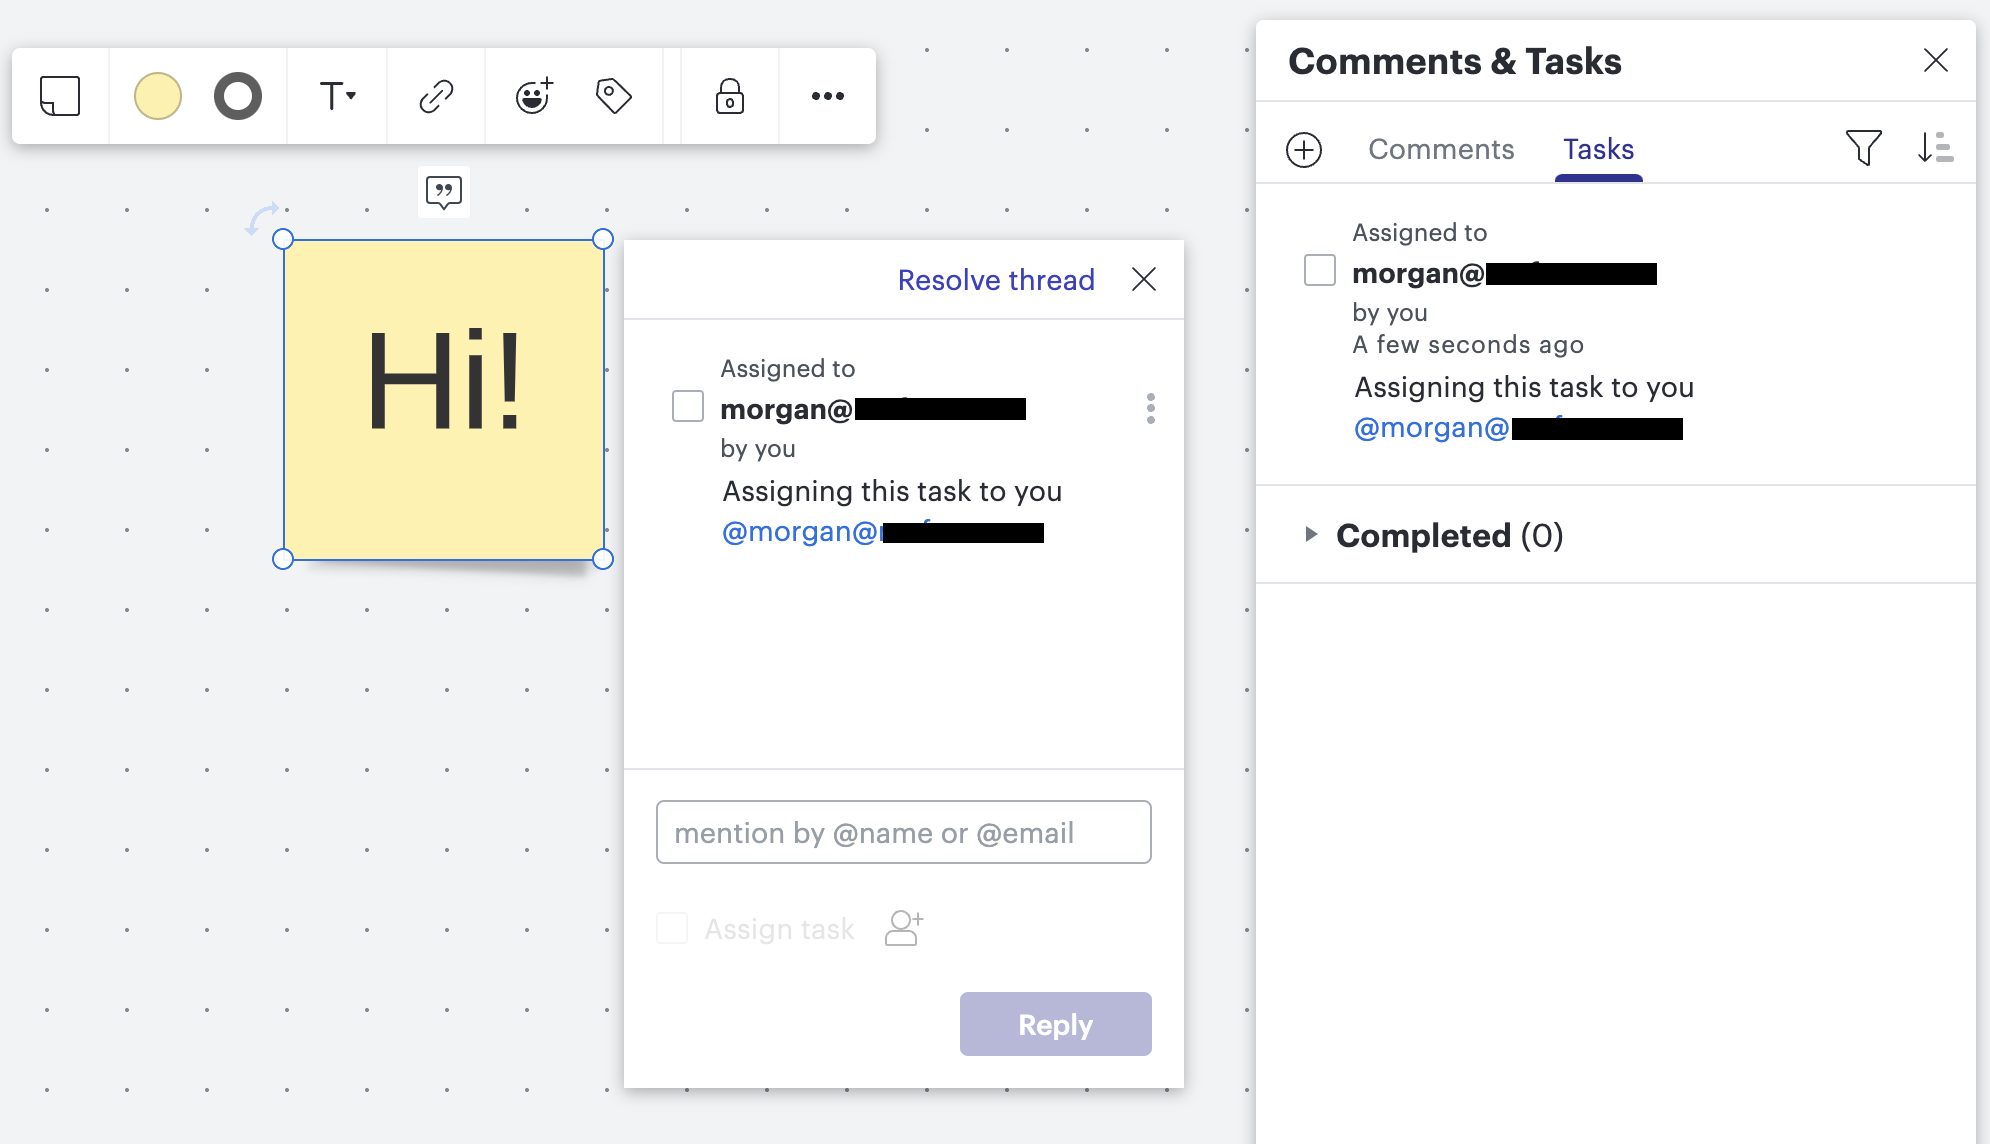
Task: Open the filter options for tasks
Action: tap(1863, 148)
